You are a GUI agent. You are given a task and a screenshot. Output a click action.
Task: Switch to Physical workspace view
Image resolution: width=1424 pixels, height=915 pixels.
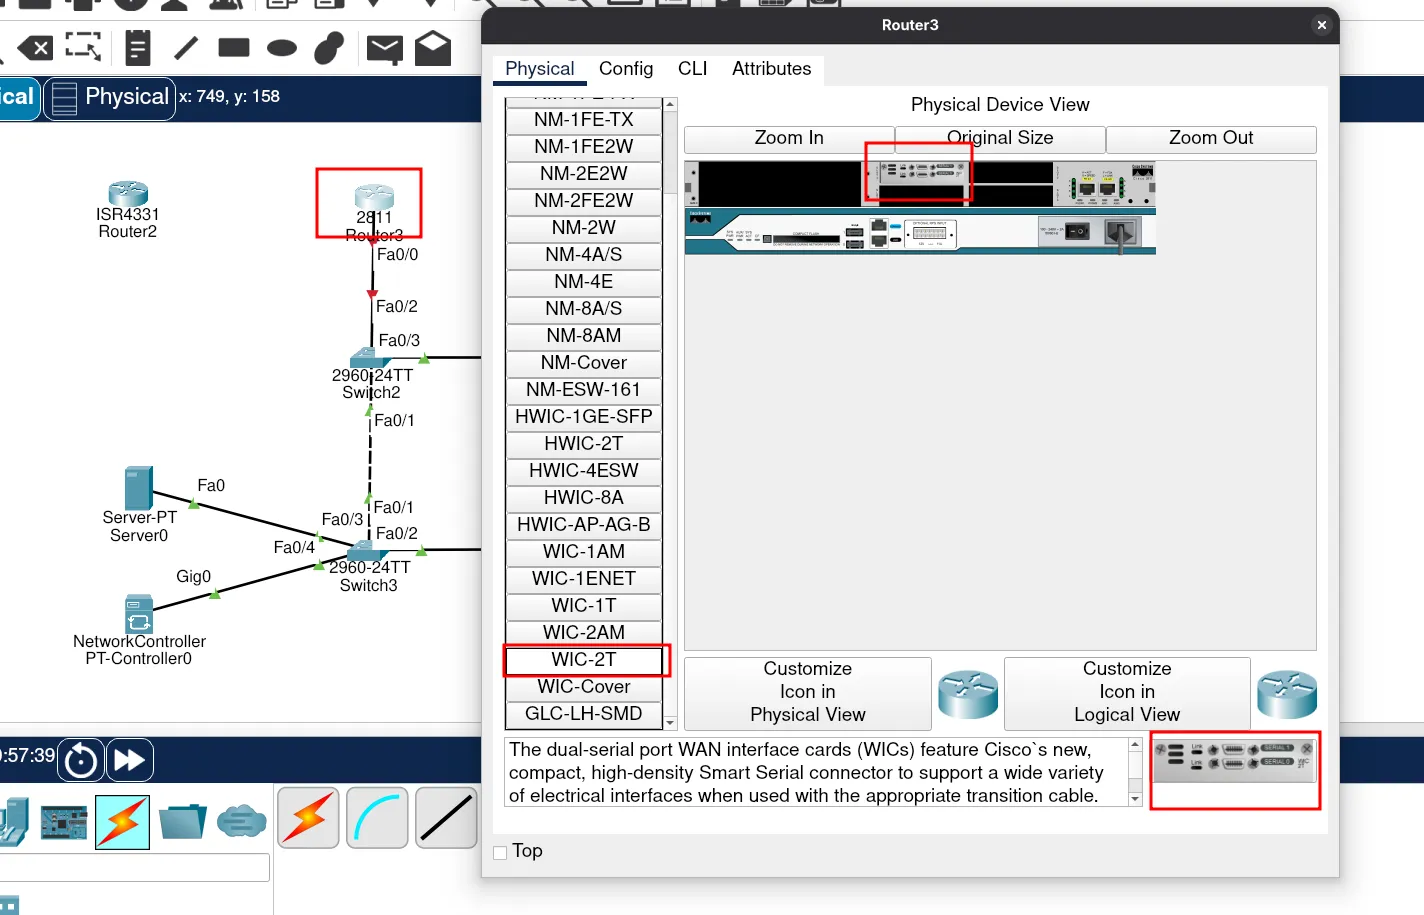coord(109,98)
